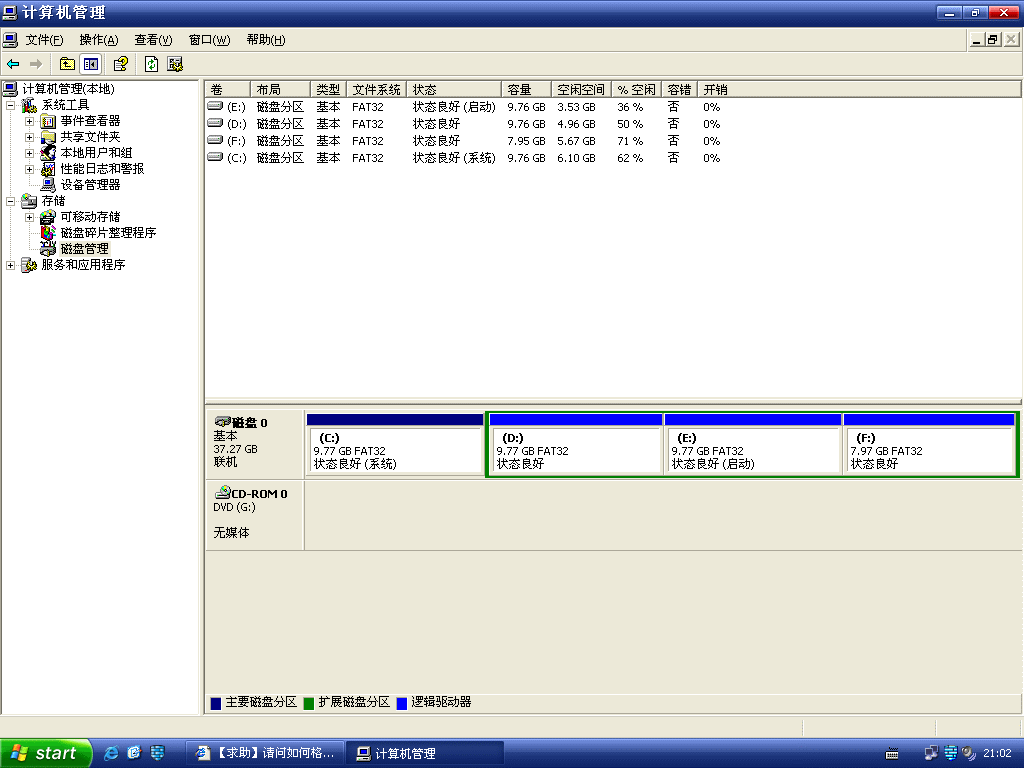Collapse the 存储 tree node
1024x768 pixels.
(11, 201)
